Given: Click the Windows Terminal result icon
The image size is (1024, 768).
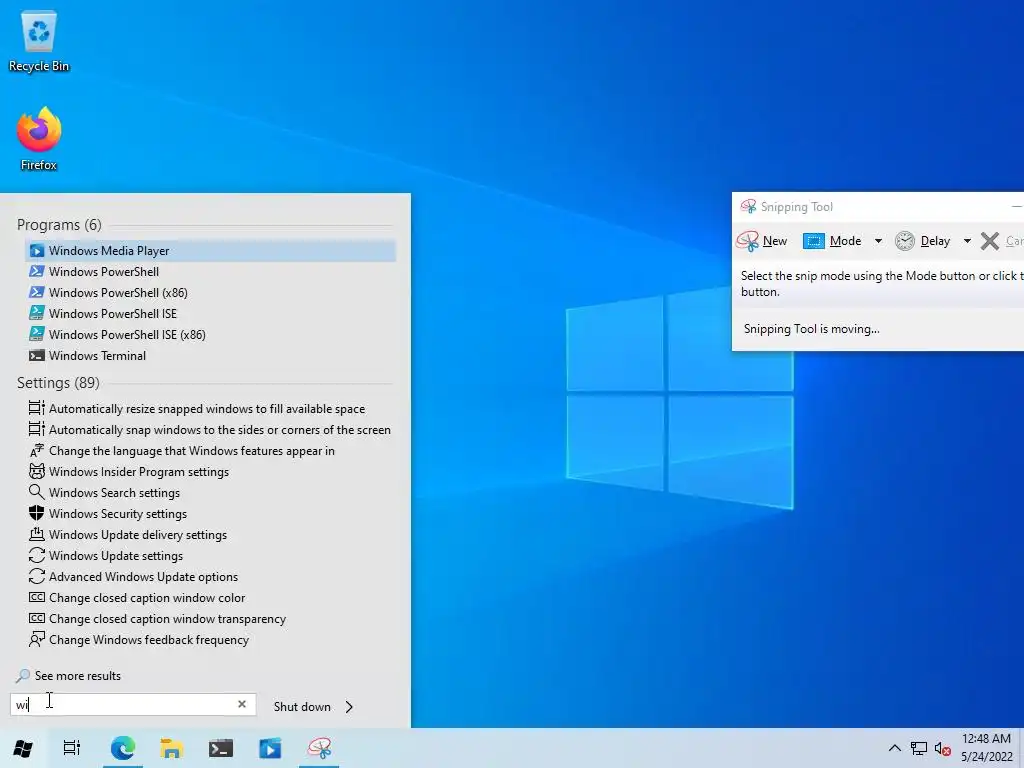Looking at the screenshot, I should click(x=37, y=355).
